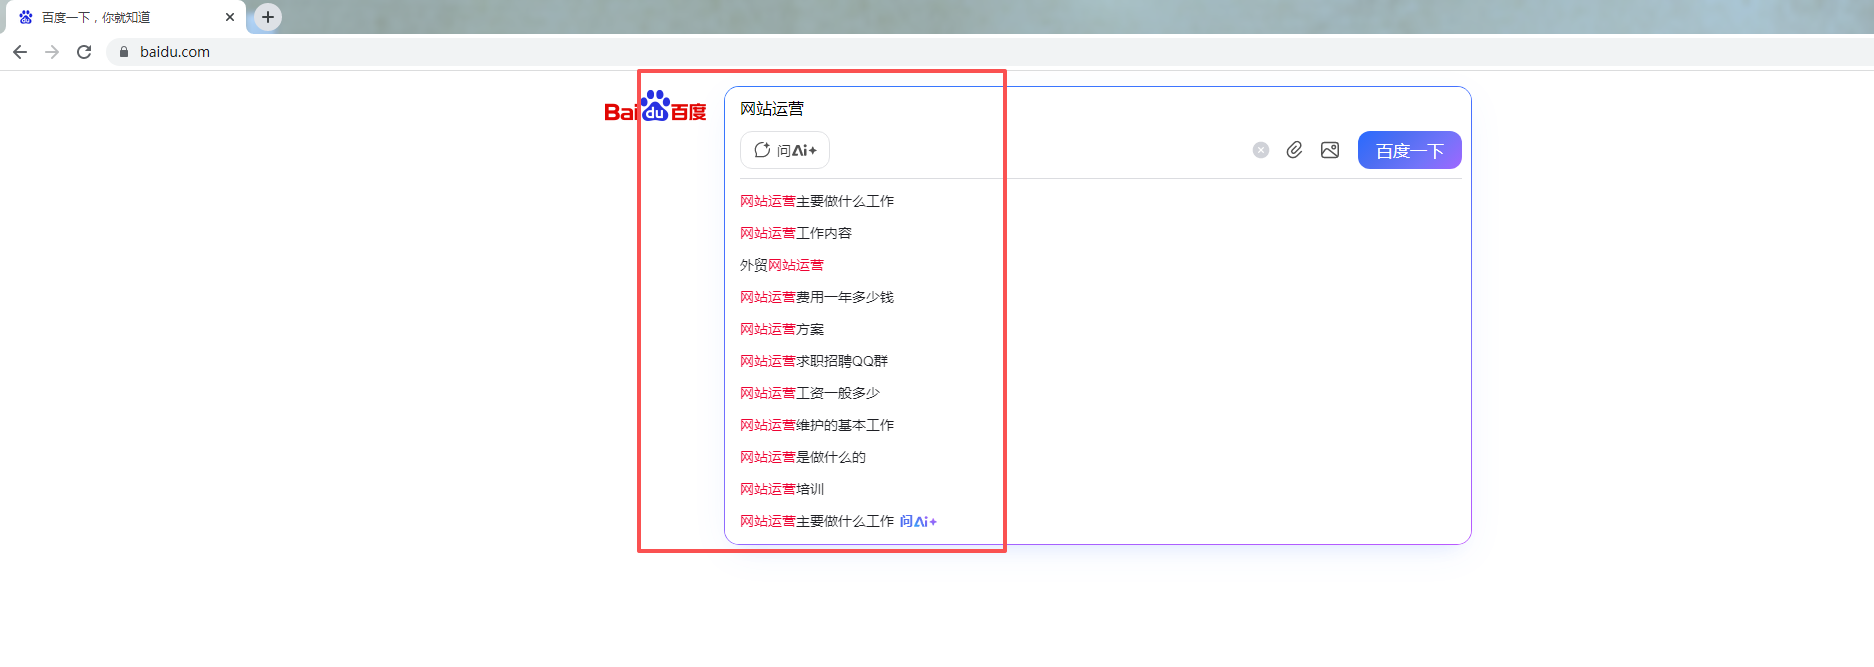The image size is (1874, 667).
Task: Select suggestion 网站运营工作内容
Action: (796, 233)
